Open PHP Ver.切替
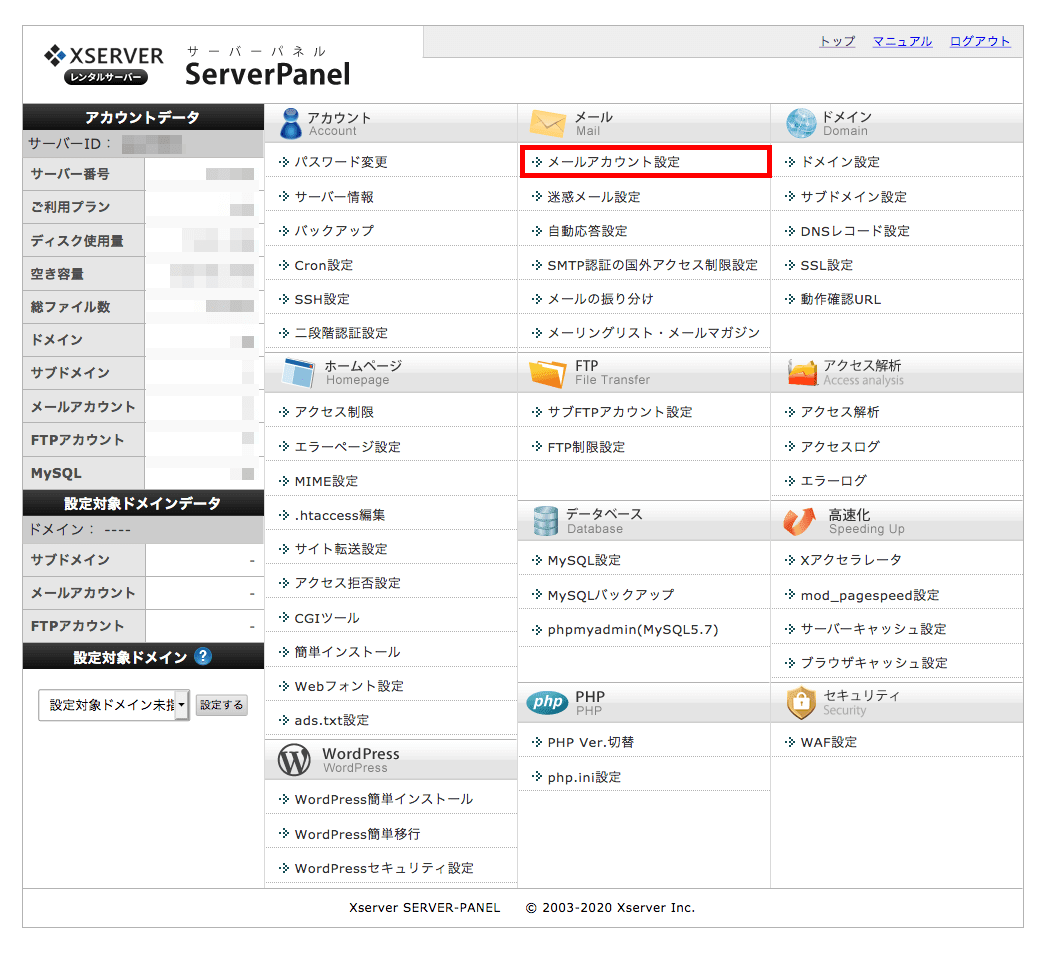Viewport: 1043px width, 958px height. click(591, 742)
